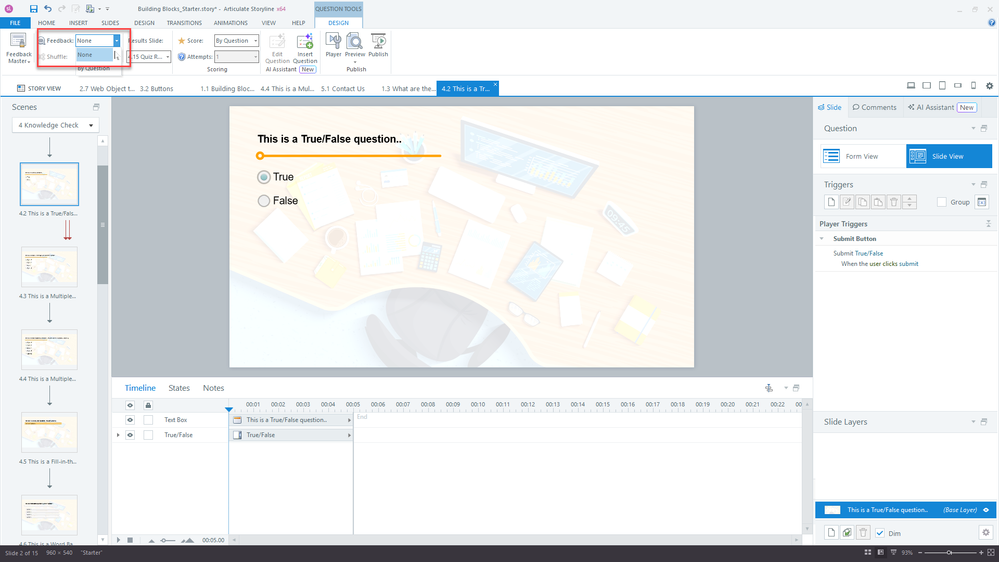Switch to the States tab

[179, 388]
